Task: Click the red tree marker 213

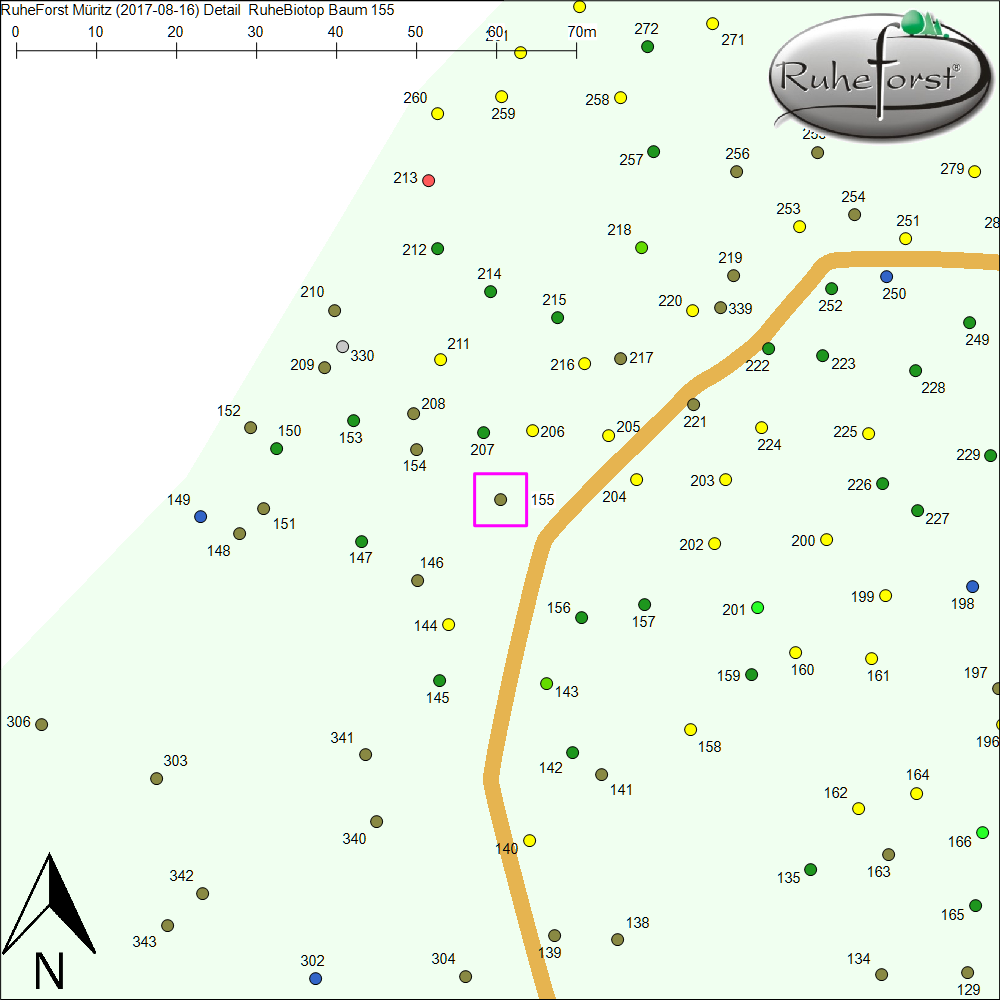Action: (x=429, y=180)
